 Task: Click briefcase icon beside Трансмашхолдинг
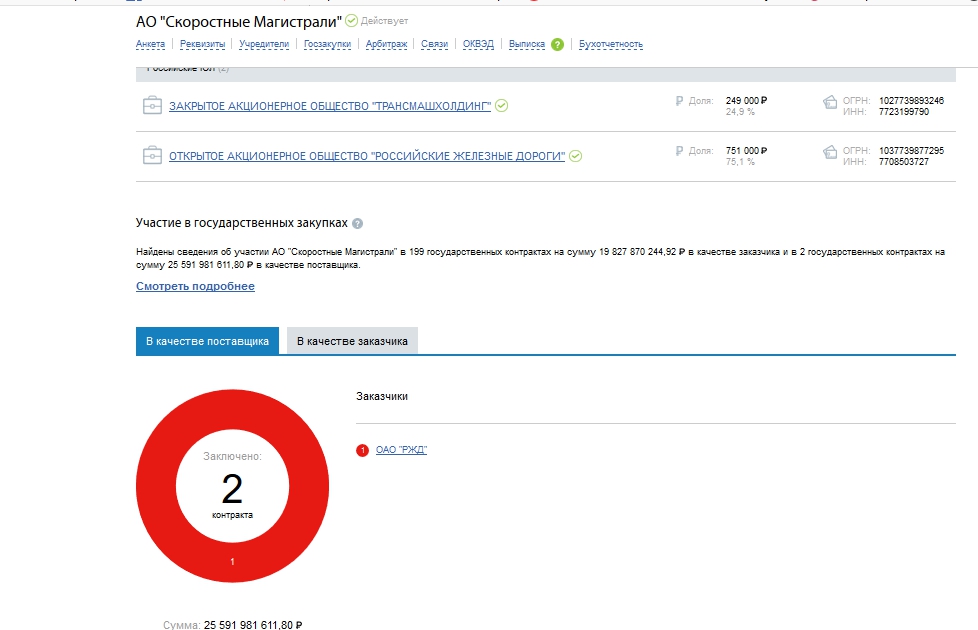pyautogui.click(x=152, y=105)
